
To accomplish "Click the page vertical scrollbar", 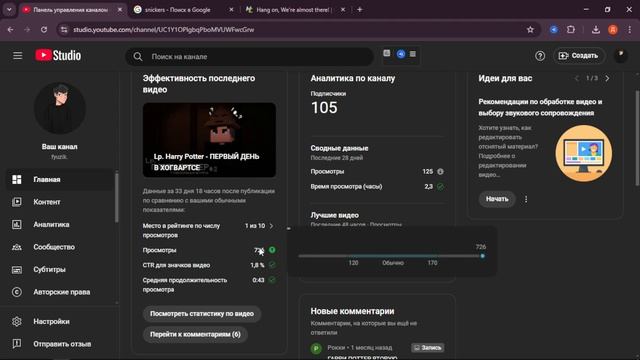I will [x=637, y=138].
